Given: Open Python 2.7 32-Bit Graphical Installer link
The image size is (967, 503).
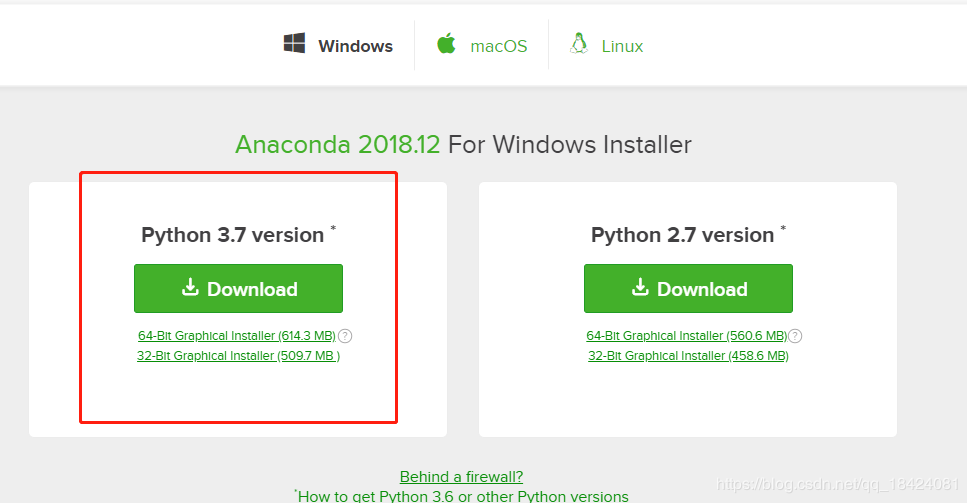Looking at the screenshot, I should tap(688, 355).
